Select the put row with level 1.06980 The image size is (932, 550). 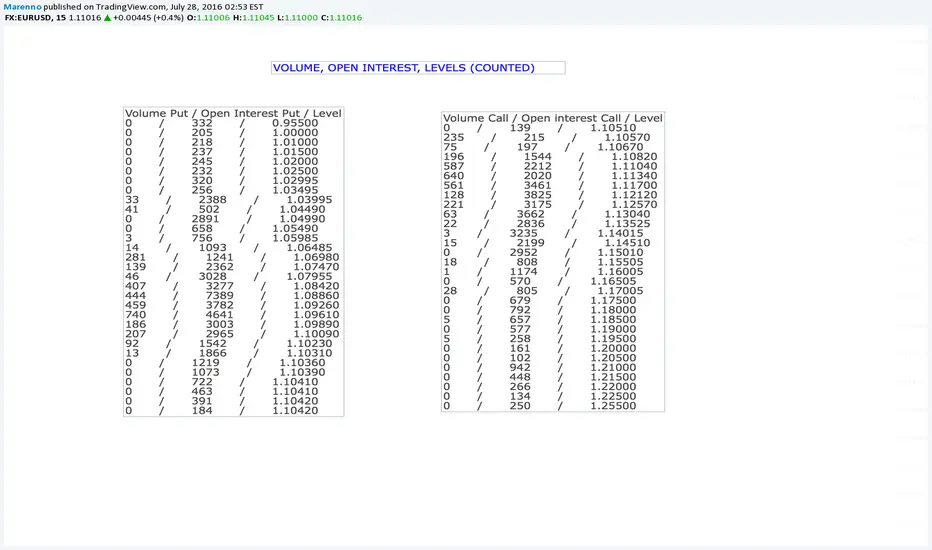coord(232,257)
